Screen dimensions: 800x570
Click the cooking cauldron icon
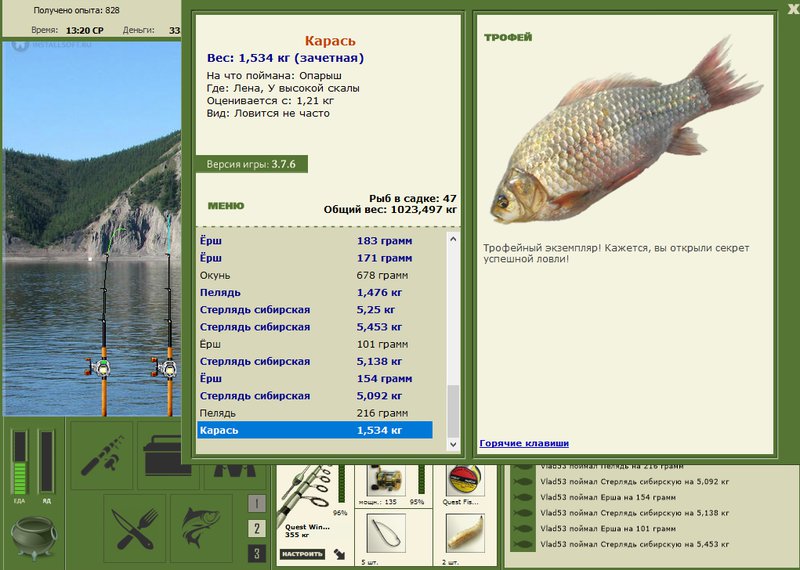[x=34, y=537]
